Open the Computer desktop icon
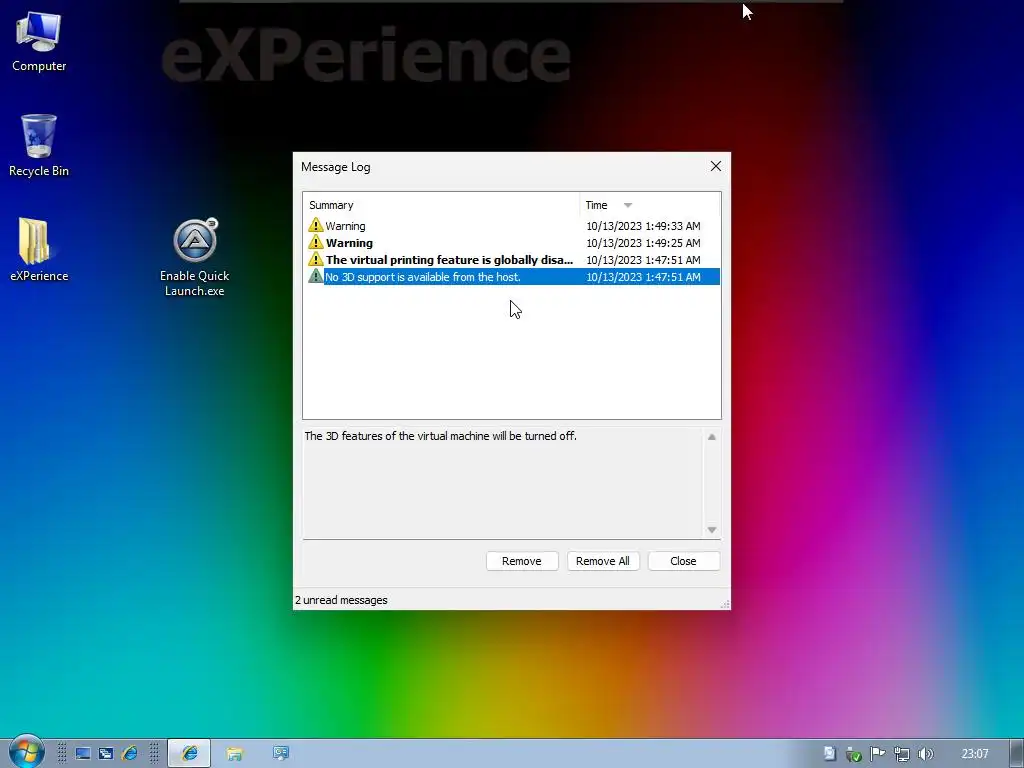The image size is (1024, 768). (39, 40)
